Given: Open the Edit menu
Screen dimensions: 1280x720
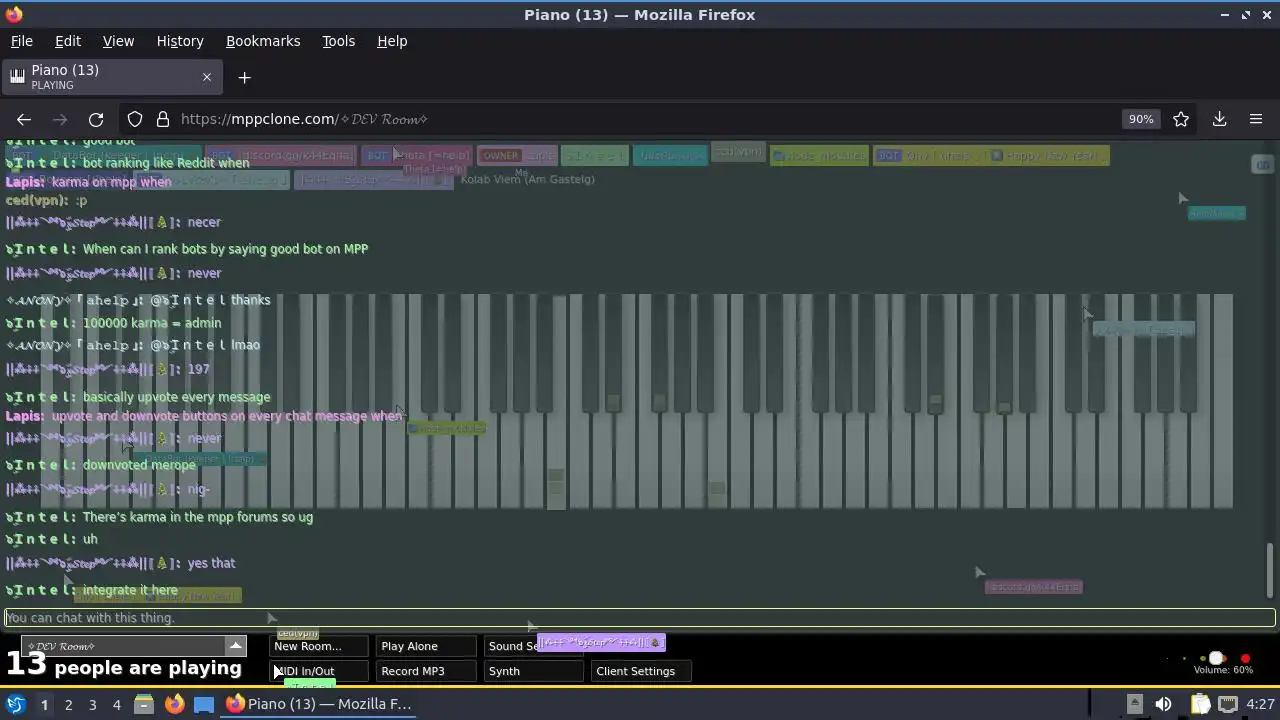Looking at the screenshot, I should pyautogui.click(x=68, y=41).
